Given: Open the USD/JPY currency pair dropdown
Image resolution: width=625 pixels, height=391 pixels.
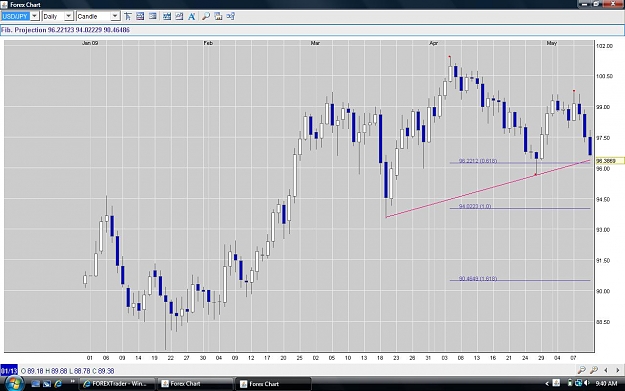Looking at the screenshot, I should coord(35,16).
